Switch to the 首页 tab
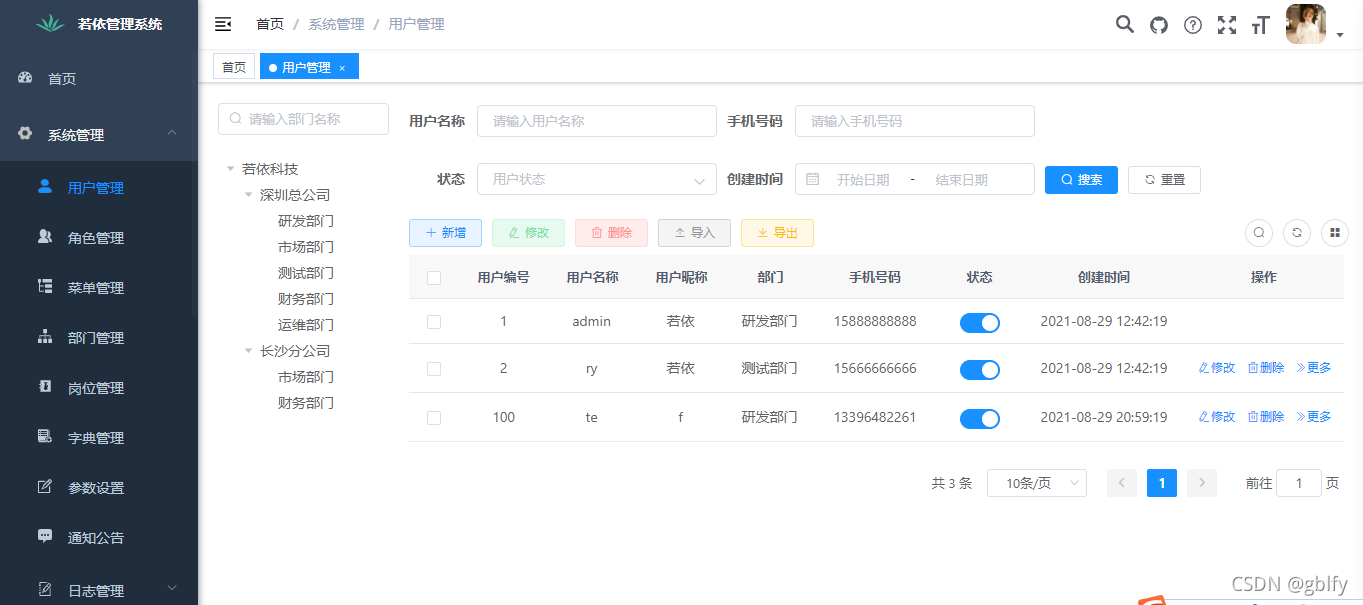1363x605 pixels. [x=234, y=67]
